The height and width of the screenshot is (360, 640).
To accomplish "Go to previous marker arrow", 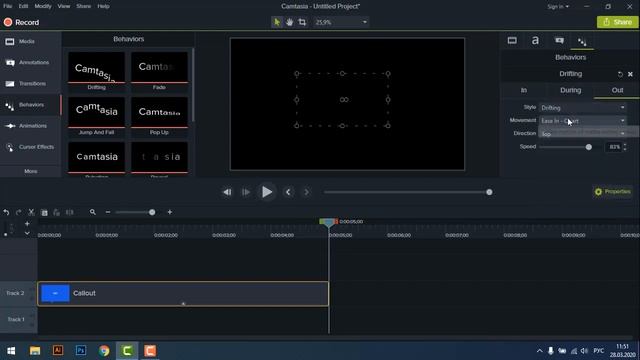I will coord(288,192).
